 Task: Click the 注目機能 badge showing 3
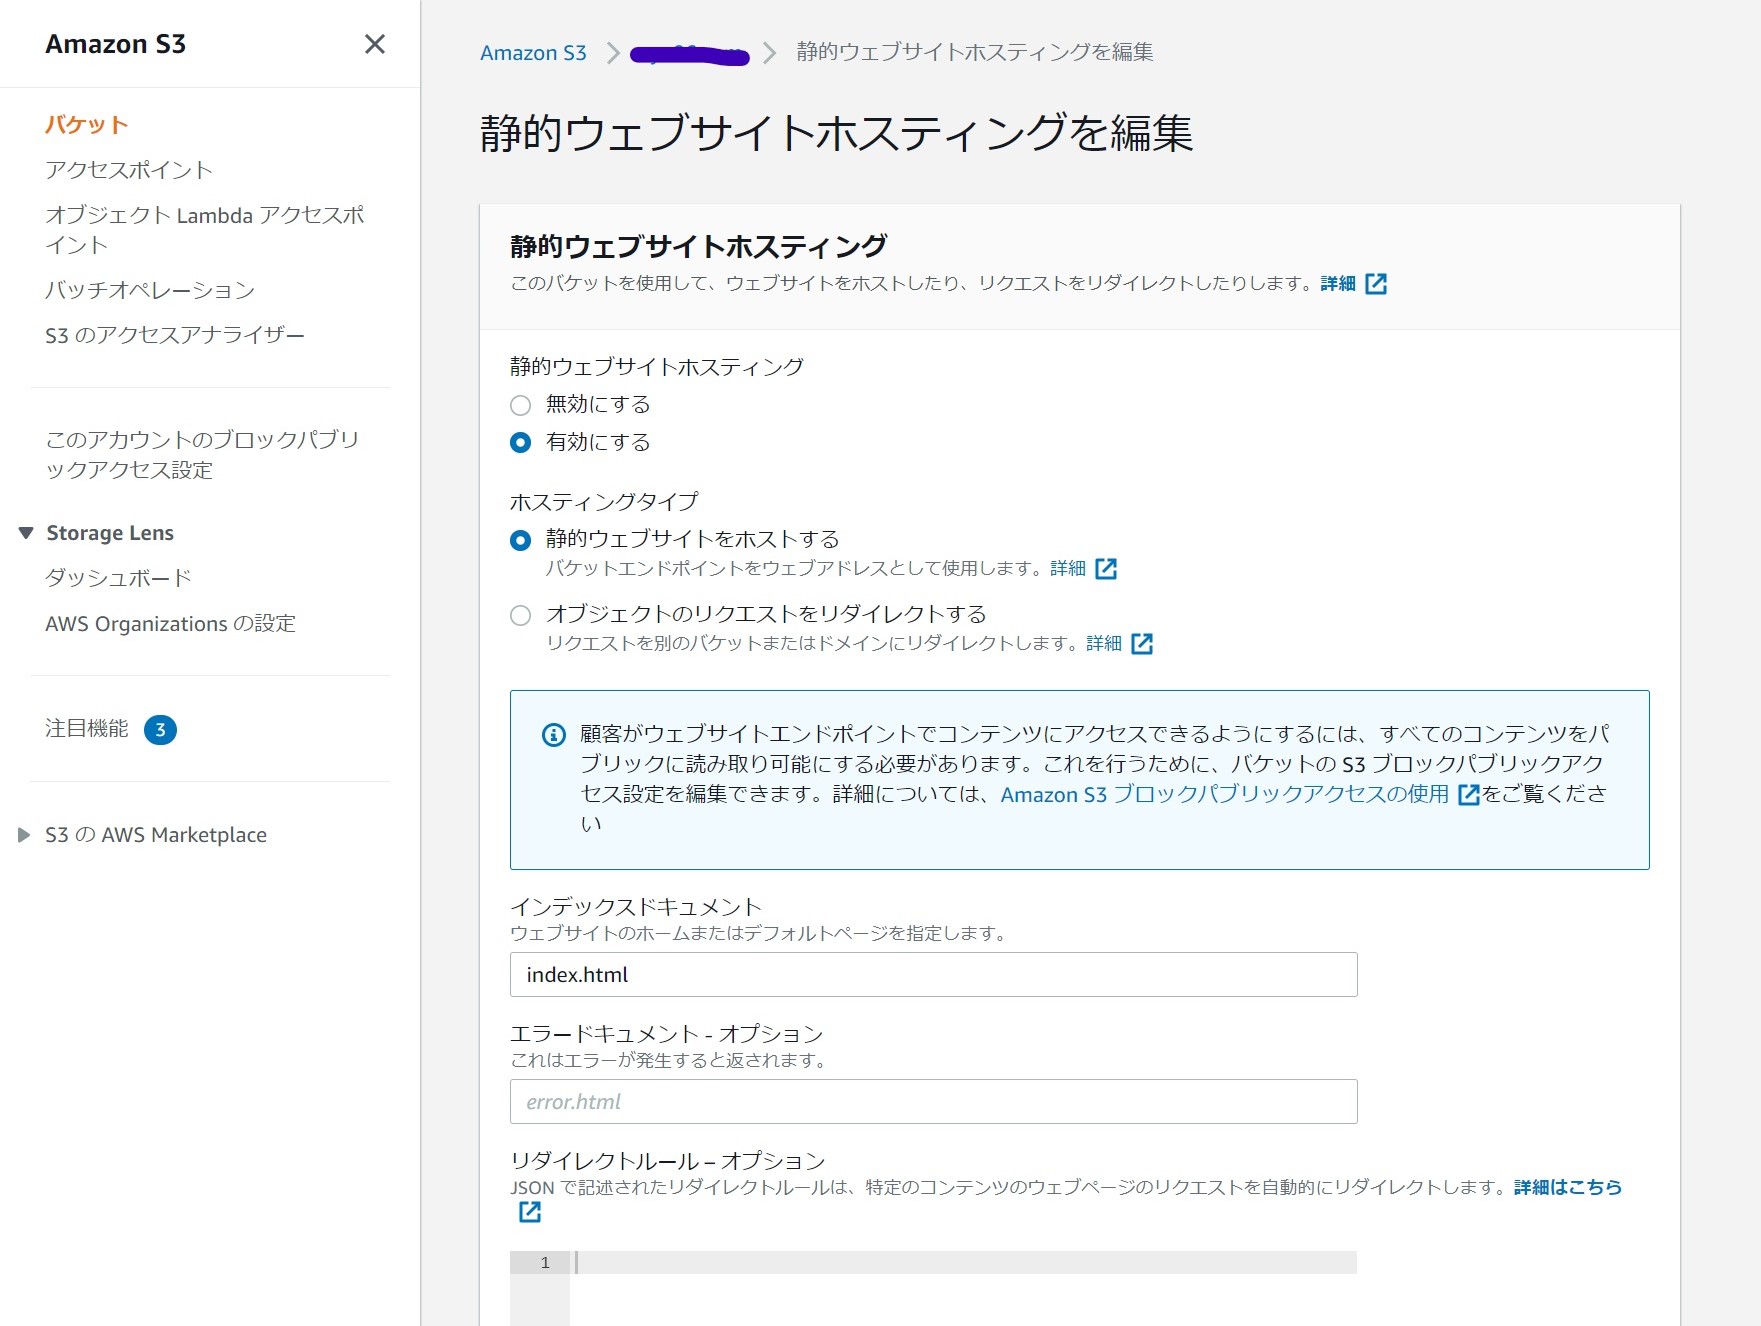click(x=160, y=730)
